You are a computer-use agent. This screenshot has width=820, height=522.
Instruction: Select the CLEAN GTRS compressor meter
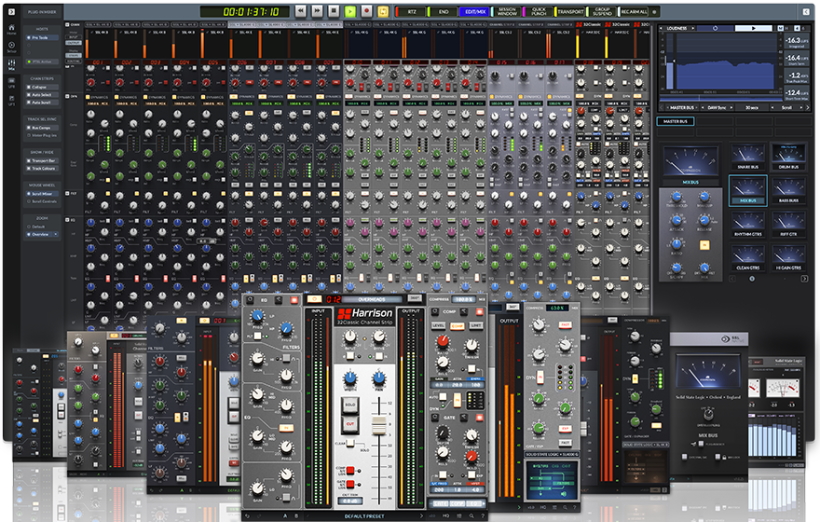(x=748, y=257)
